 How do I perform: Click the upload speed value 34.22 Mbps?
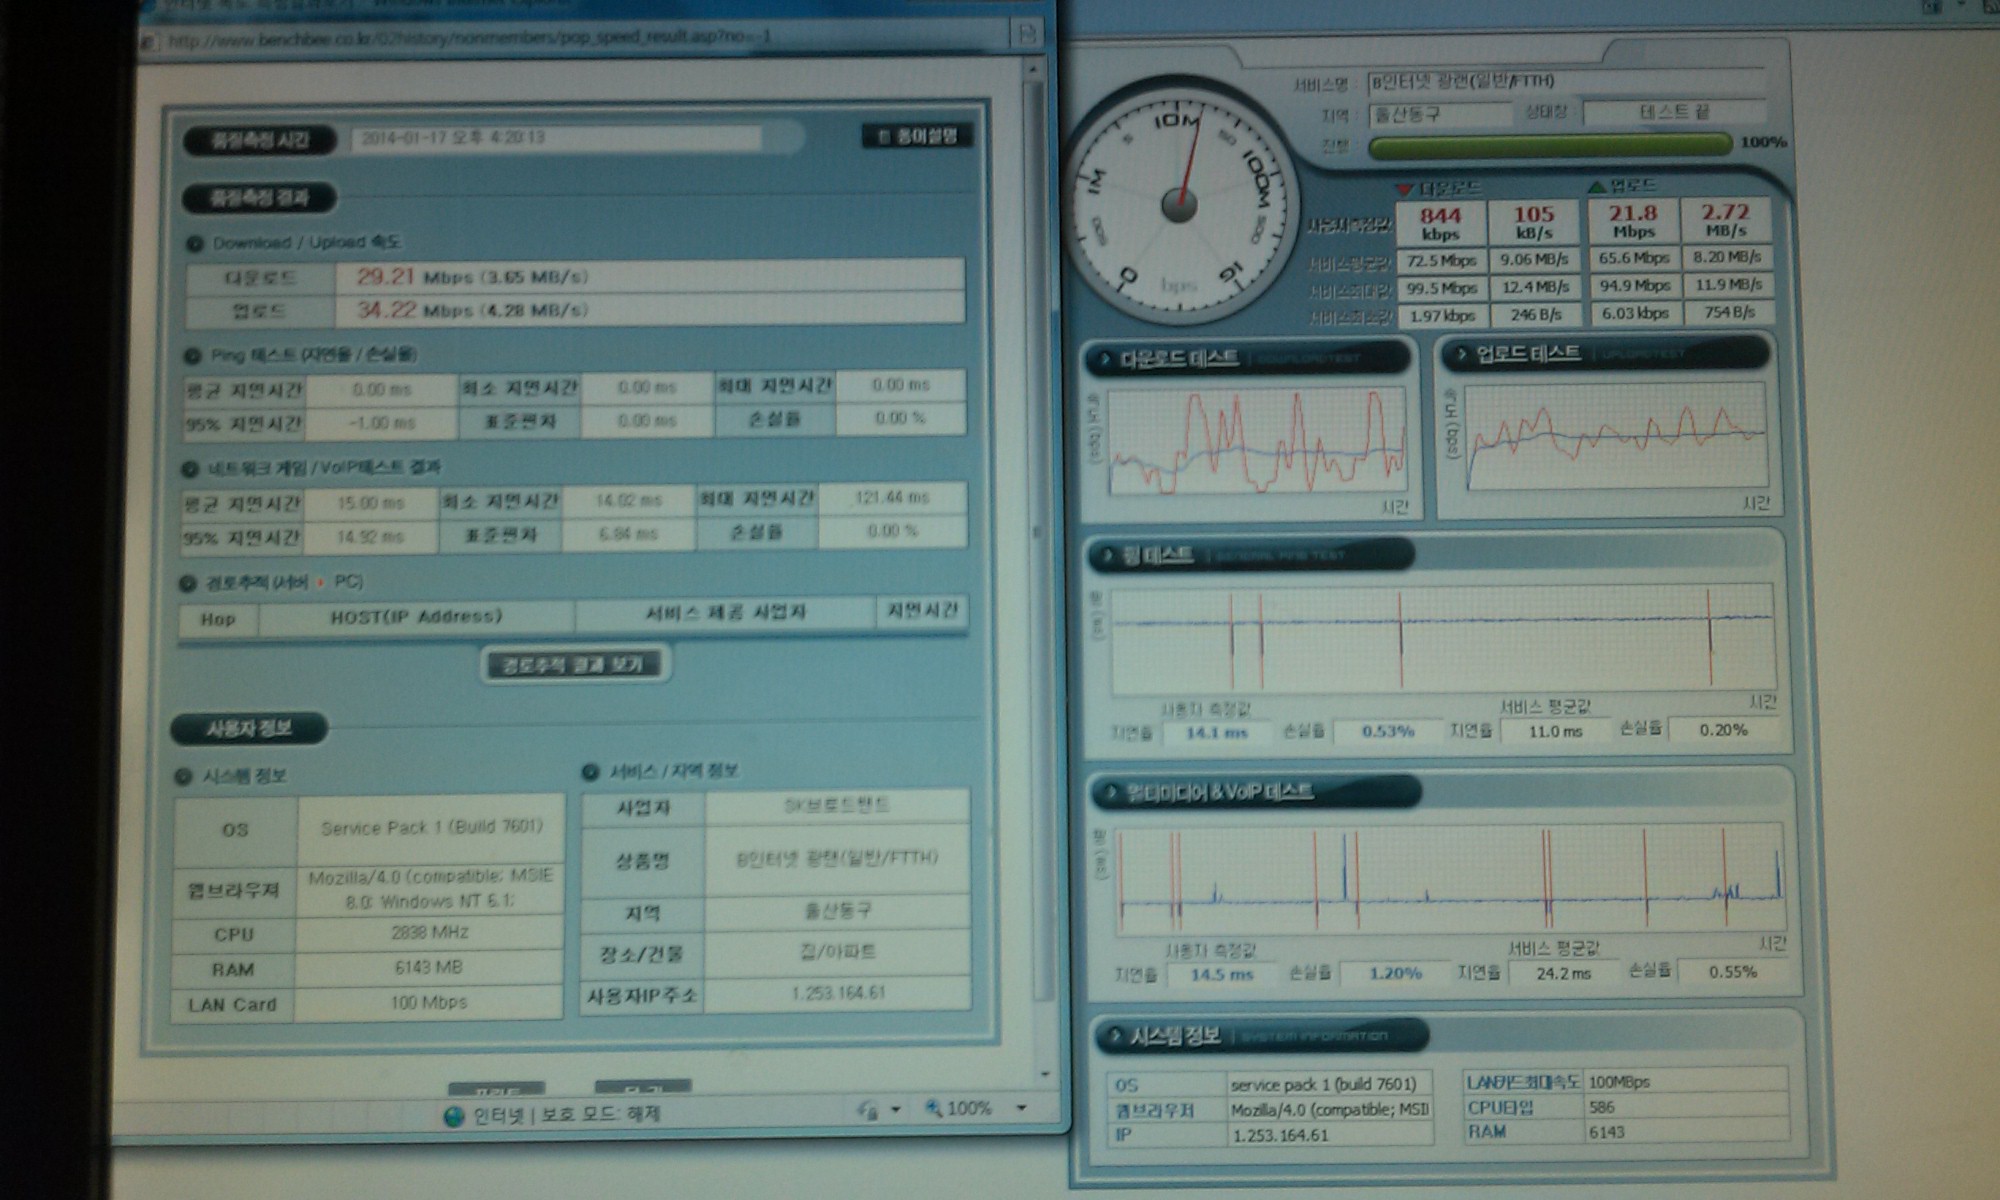pyautogui.click(x=473, y=310)
